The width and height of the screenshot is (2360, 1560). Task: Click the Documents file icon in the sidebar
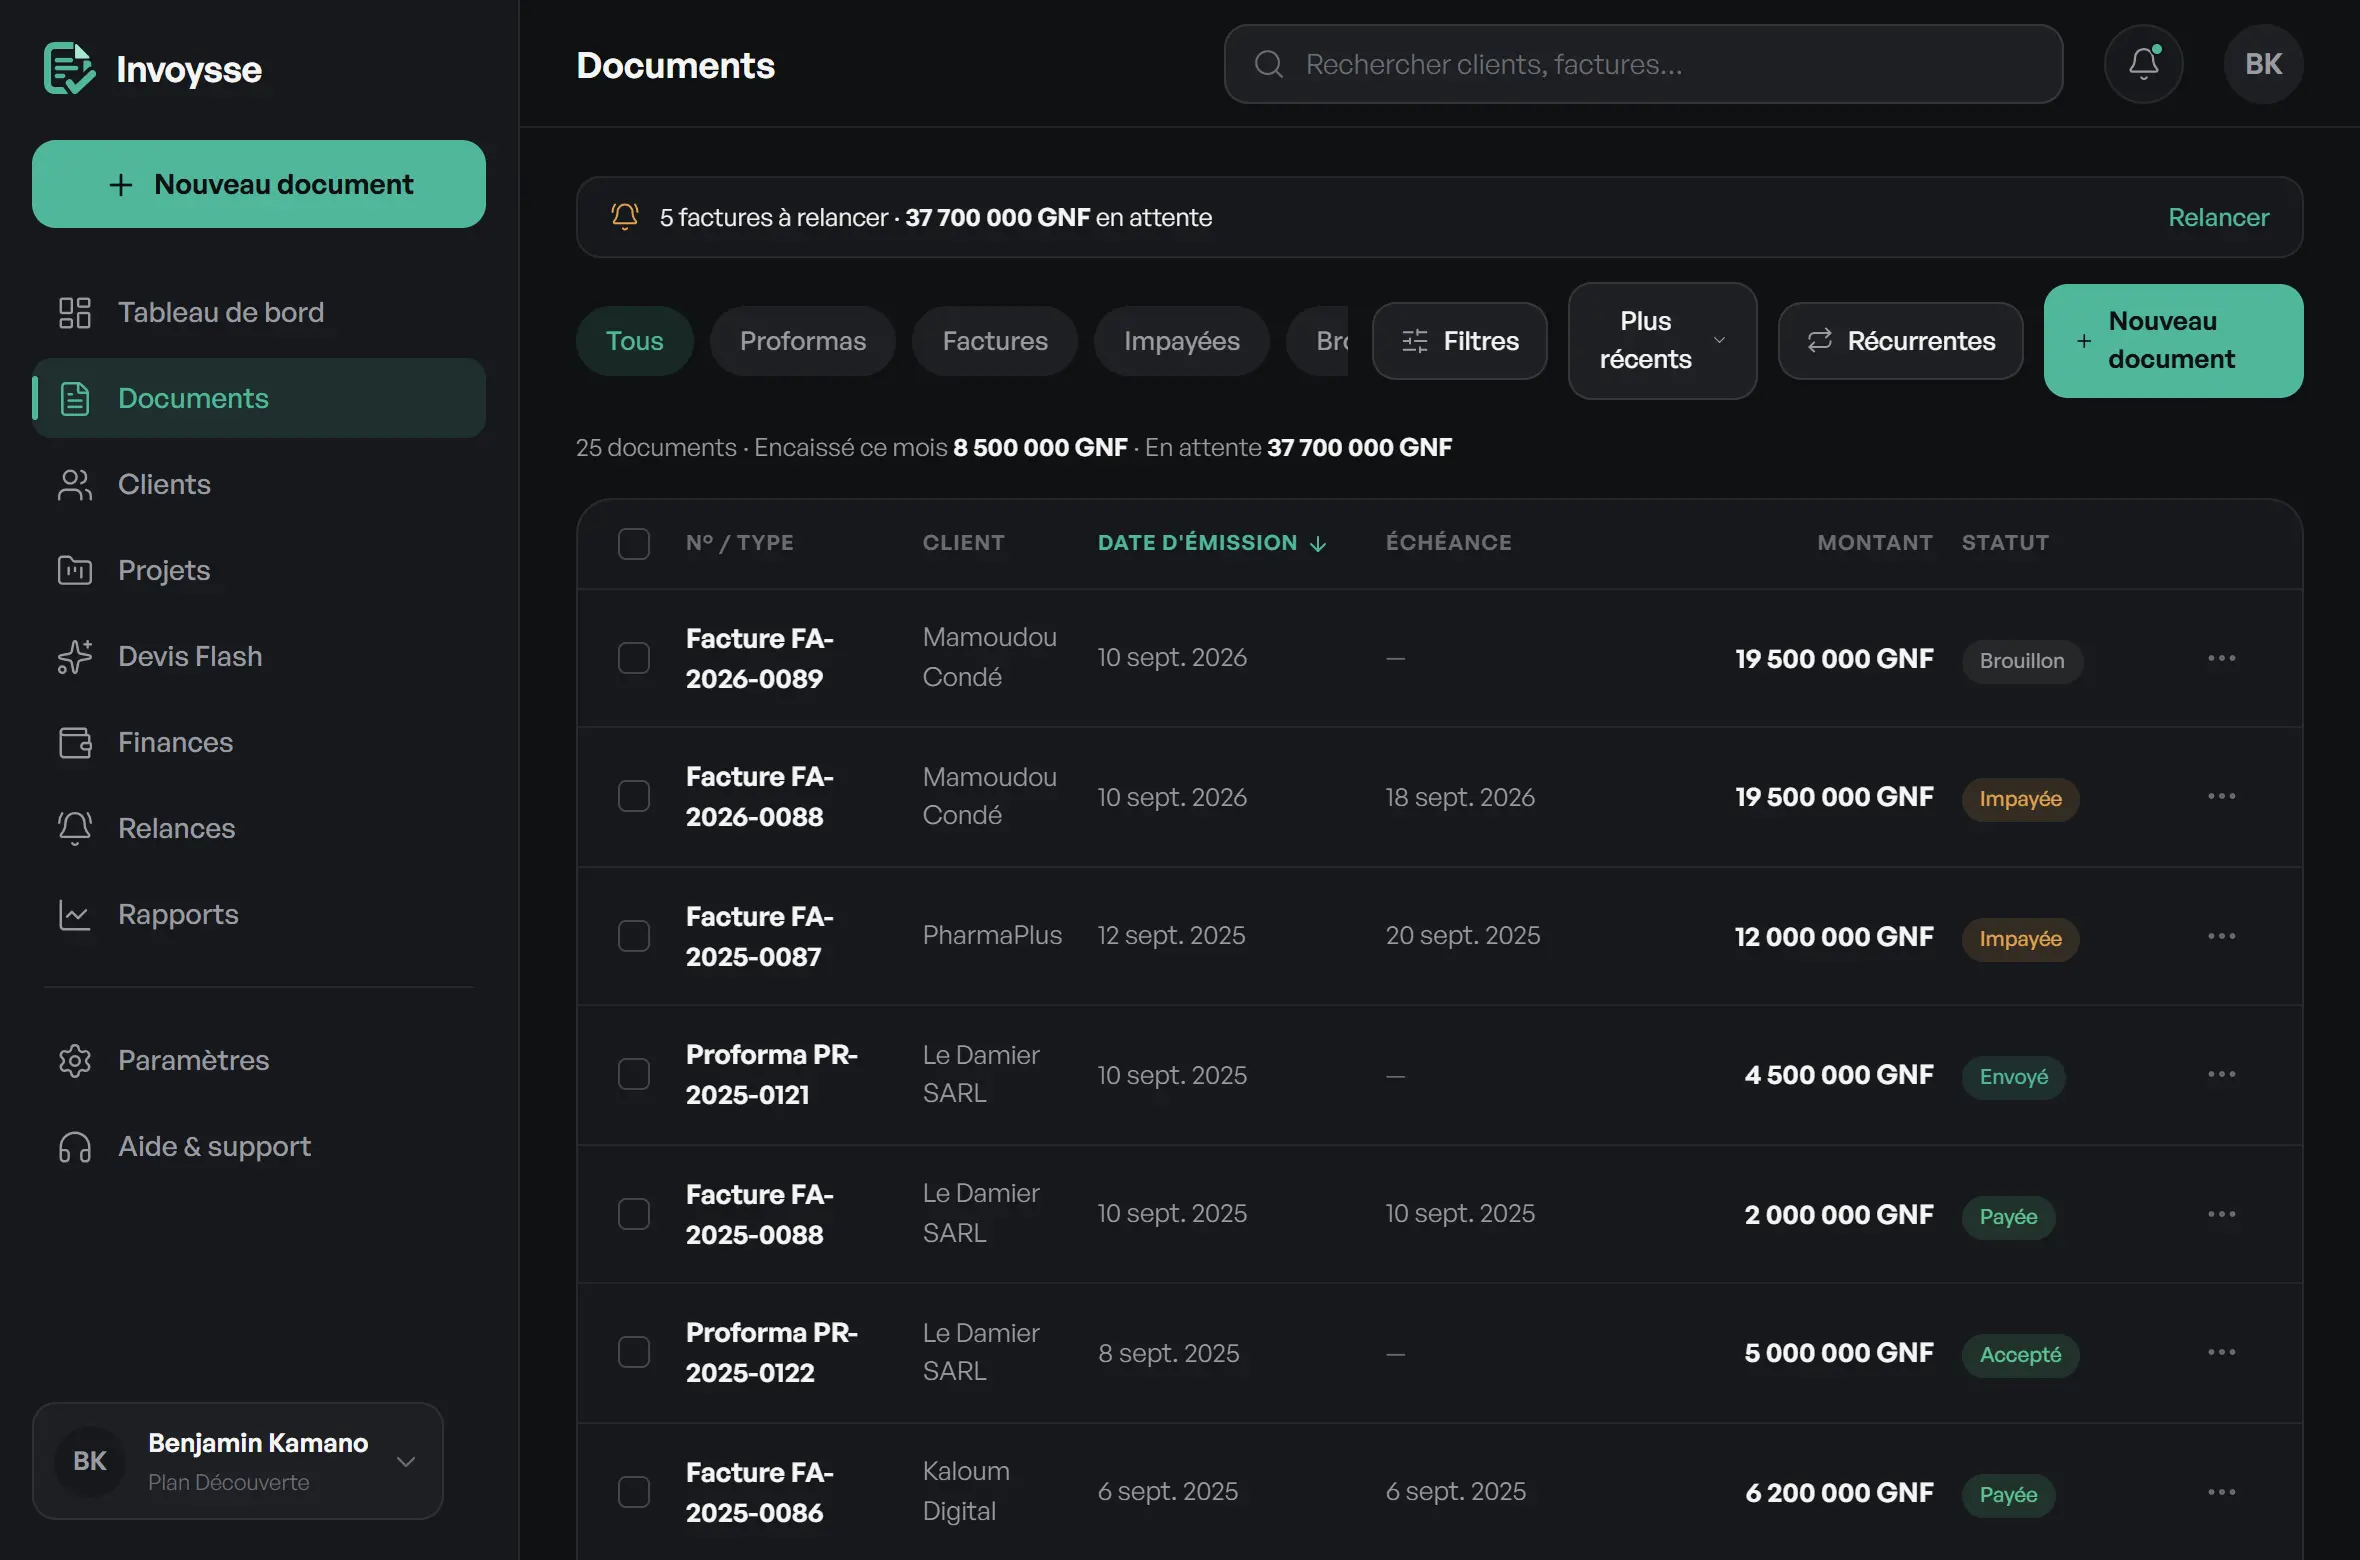click(75, 398)
